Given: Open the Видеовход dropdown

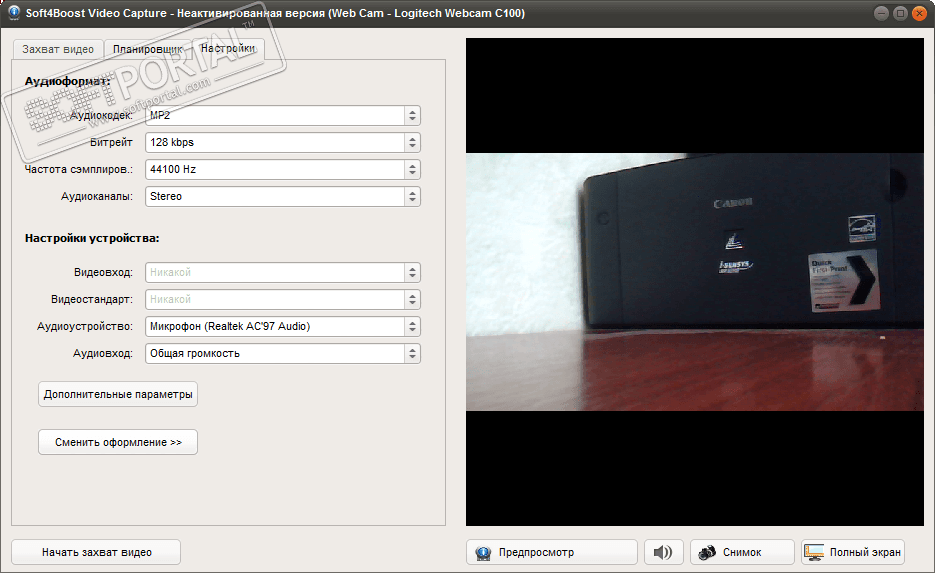Looking at the screenshot, I should pyautogui.click(x=283, y=272).
